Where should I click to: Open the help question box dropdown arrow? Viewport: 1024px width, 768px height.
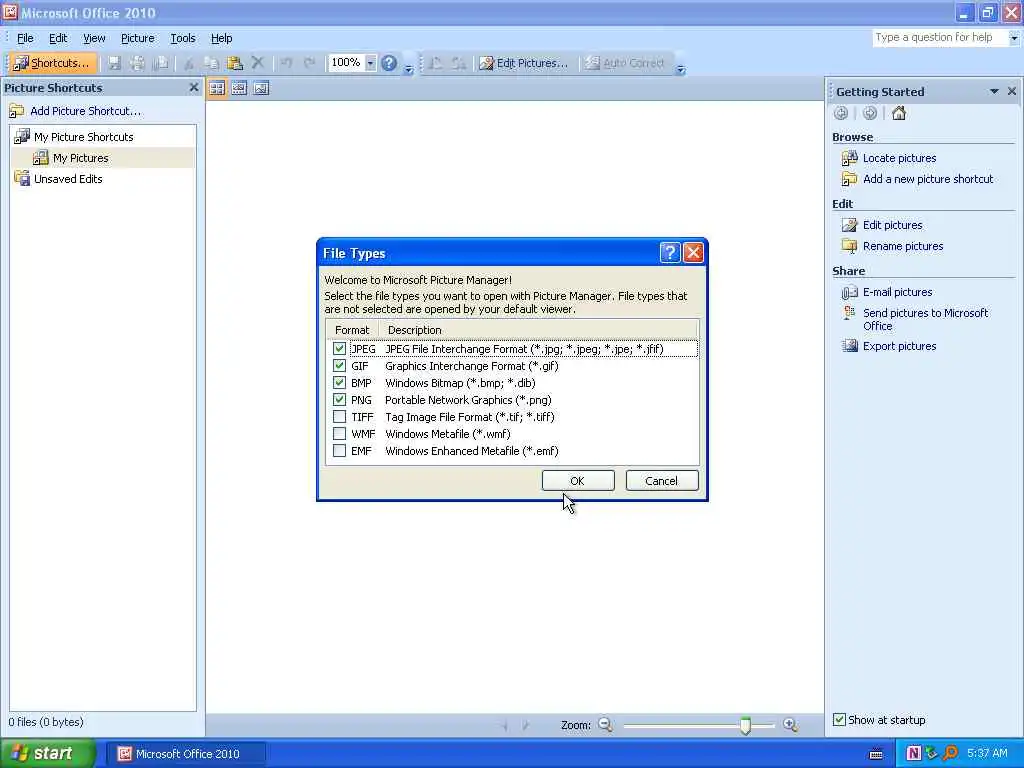(x=1014, y=38)
